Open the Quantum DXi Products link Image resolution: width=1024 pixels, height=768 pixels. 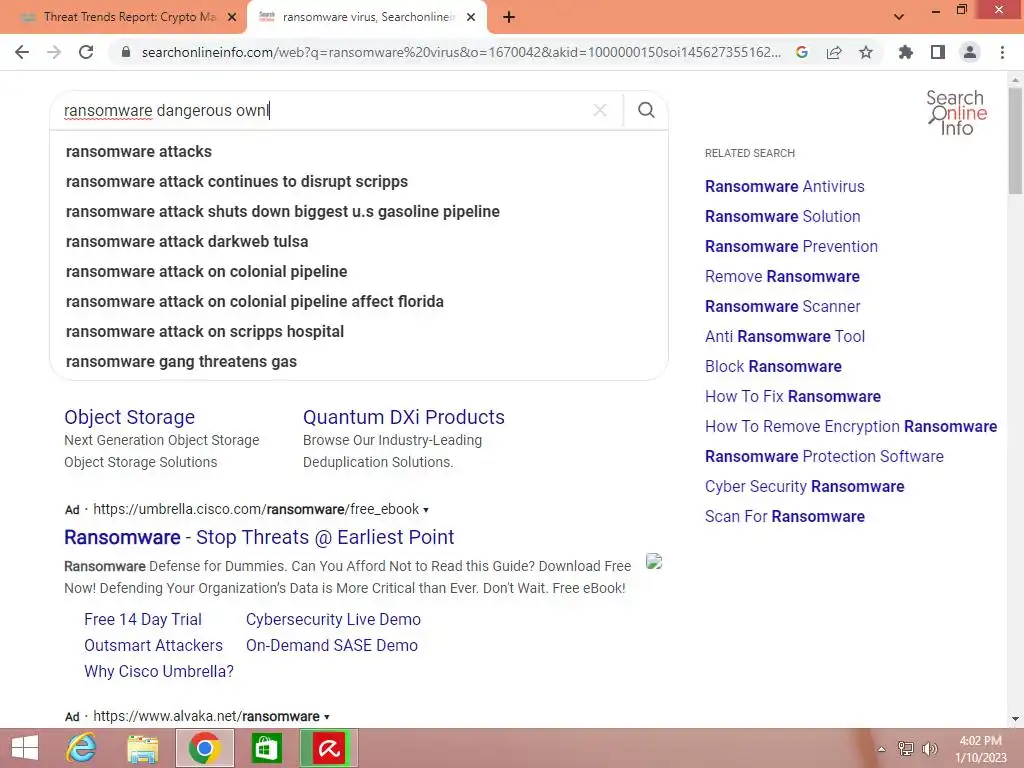pos(404,417)
